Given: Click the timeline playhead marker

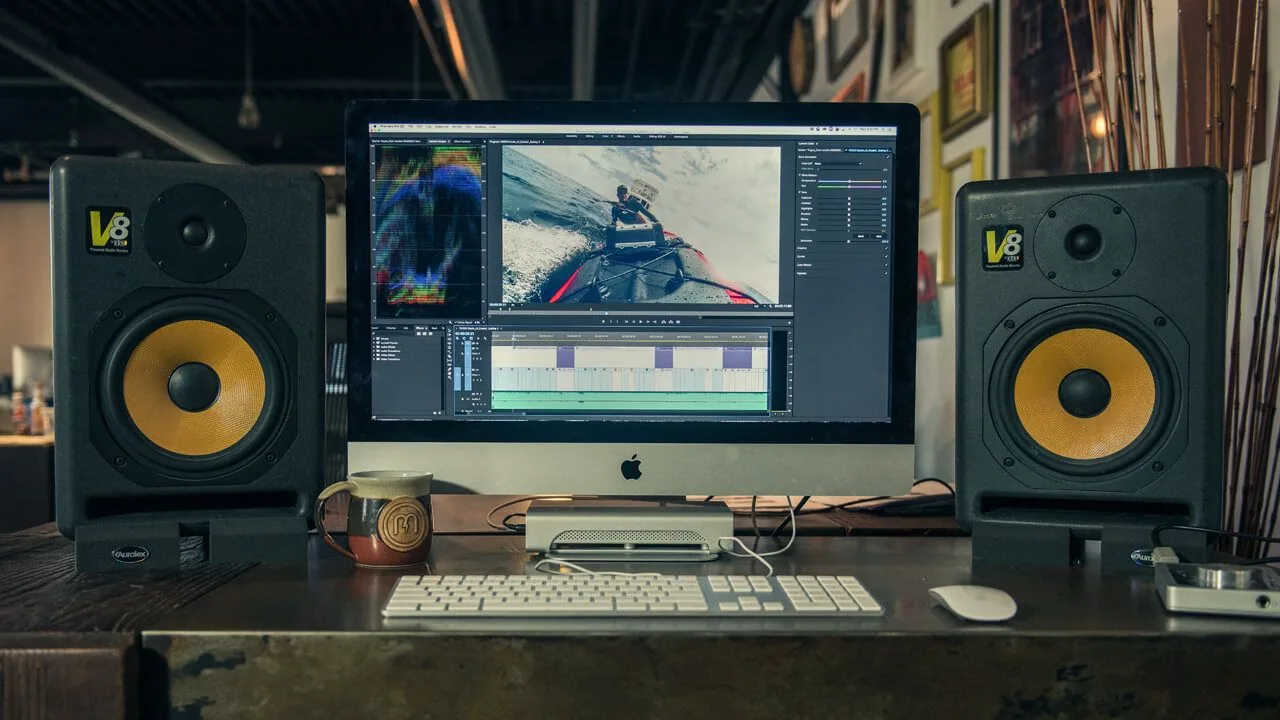Looking at the screenshot, I should [514, 338].
